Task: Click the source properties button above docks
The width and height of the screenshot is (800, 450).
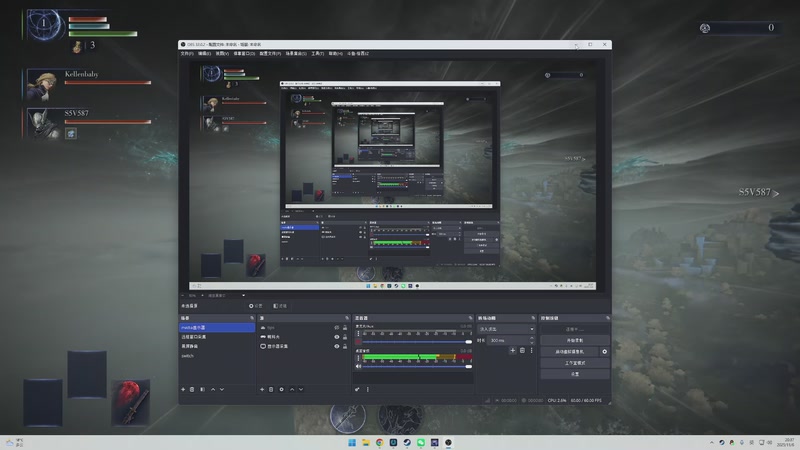Action: pyautogui.click(x=256, y=306)
